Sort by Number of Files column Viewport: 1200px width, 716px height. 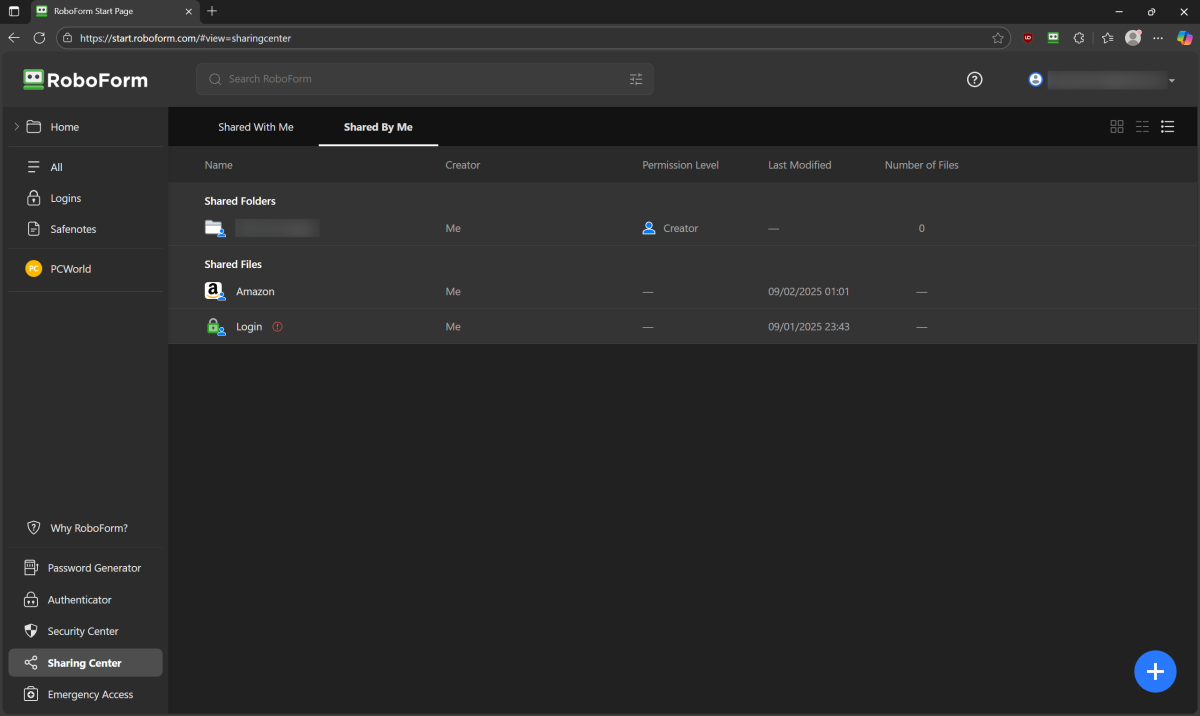[922, 165]
